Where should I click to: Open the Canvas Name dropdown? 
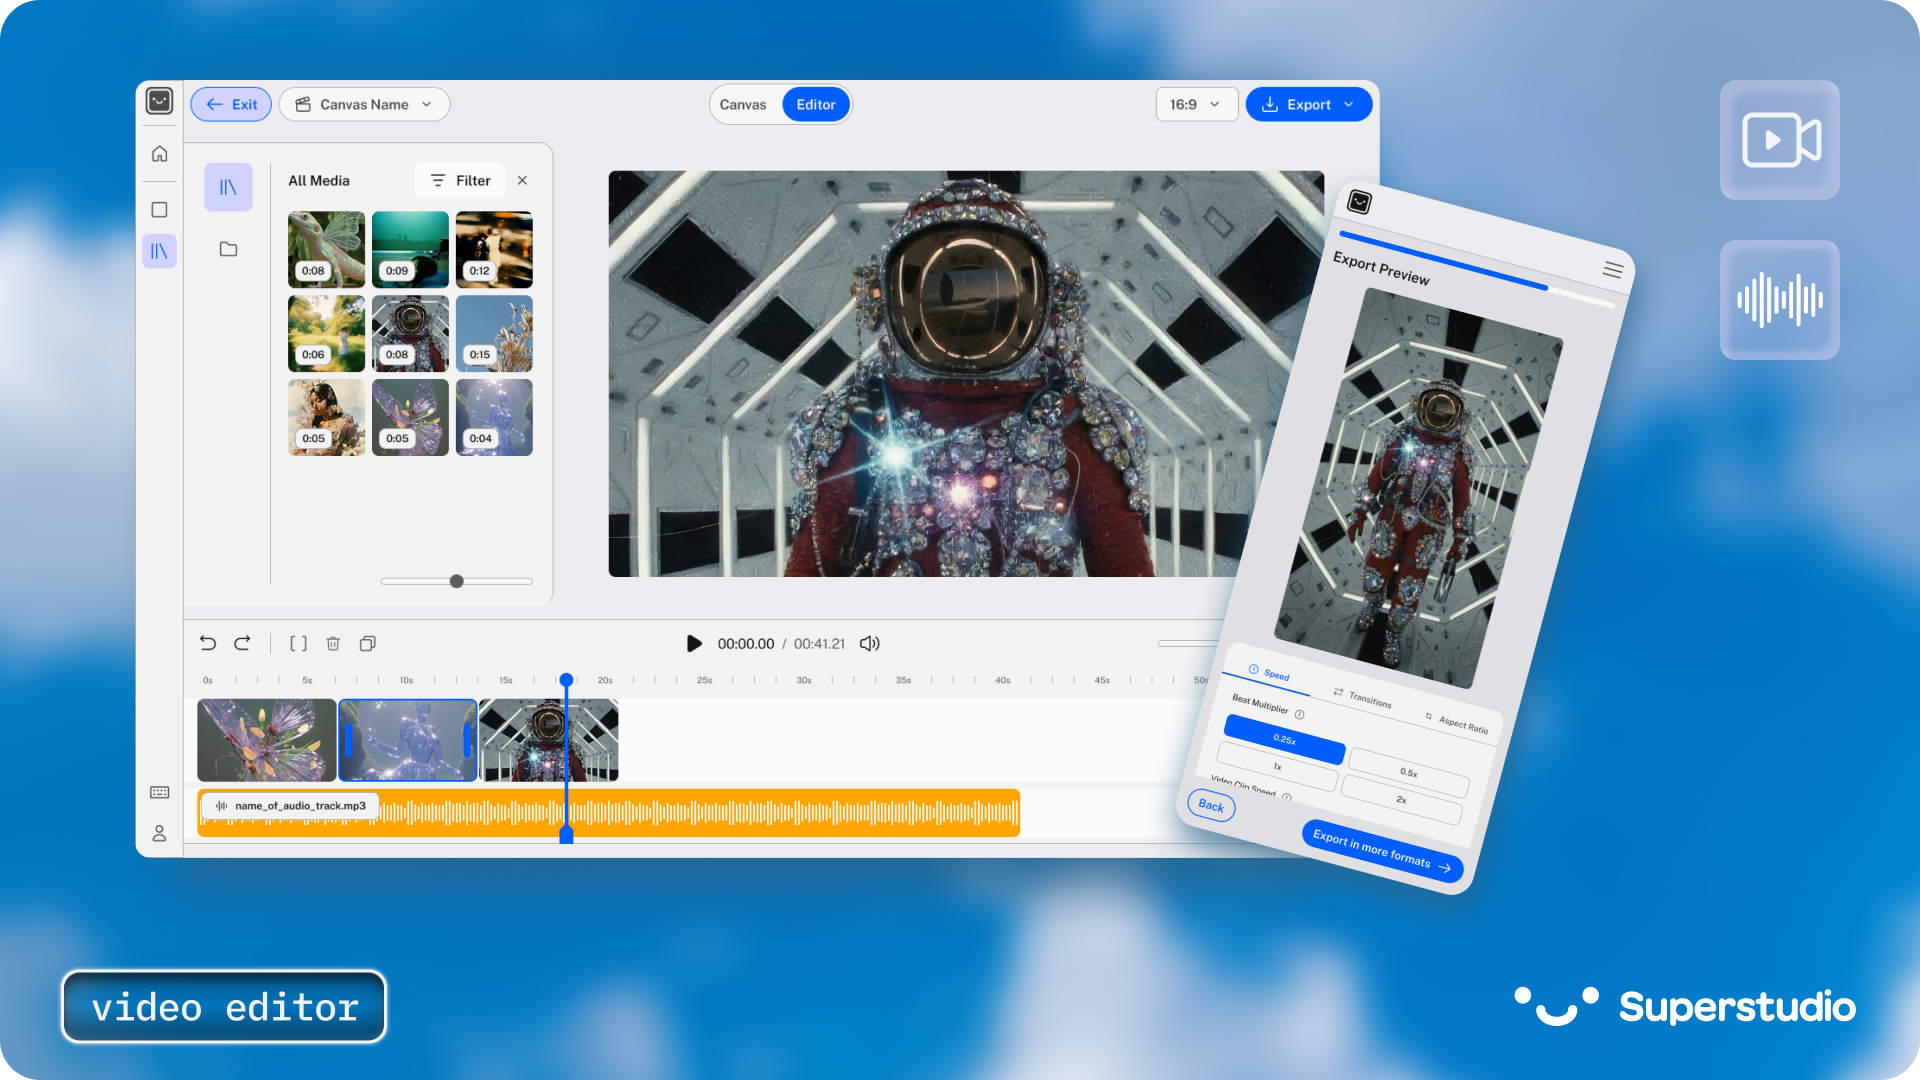point(365,104)
